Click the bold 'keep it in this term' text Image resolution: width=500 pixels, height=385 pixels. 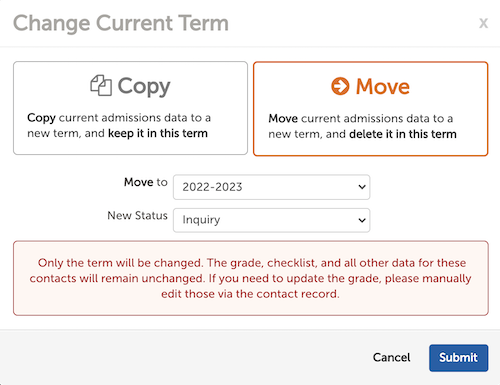coord(158,133)
